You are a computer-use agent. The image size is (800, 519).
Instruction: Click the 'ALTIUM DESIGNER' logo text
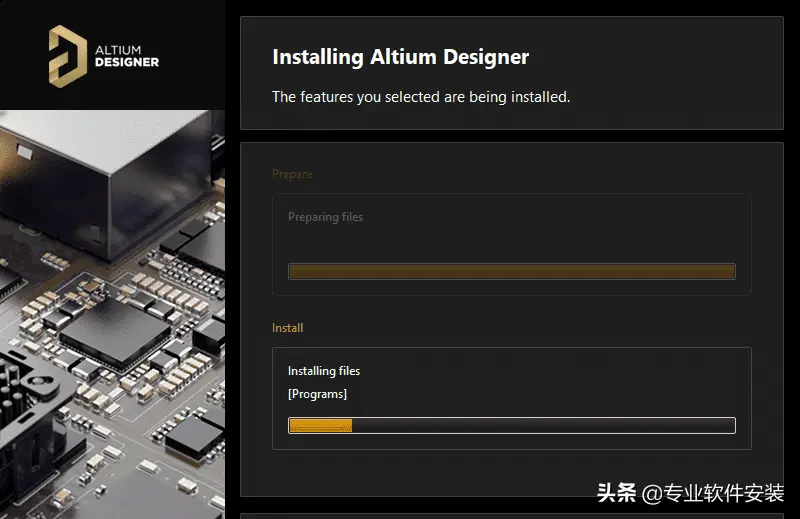(x=127, y=56)
